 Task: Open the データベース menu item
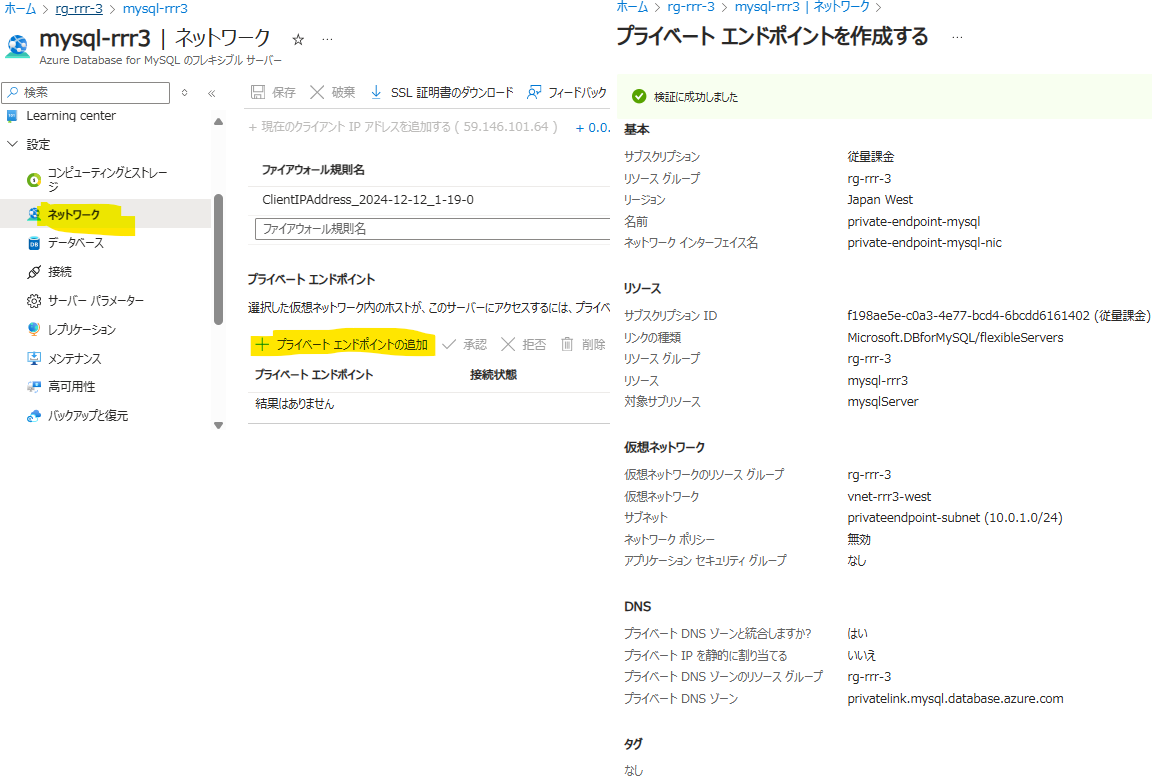tap(76, 243)
